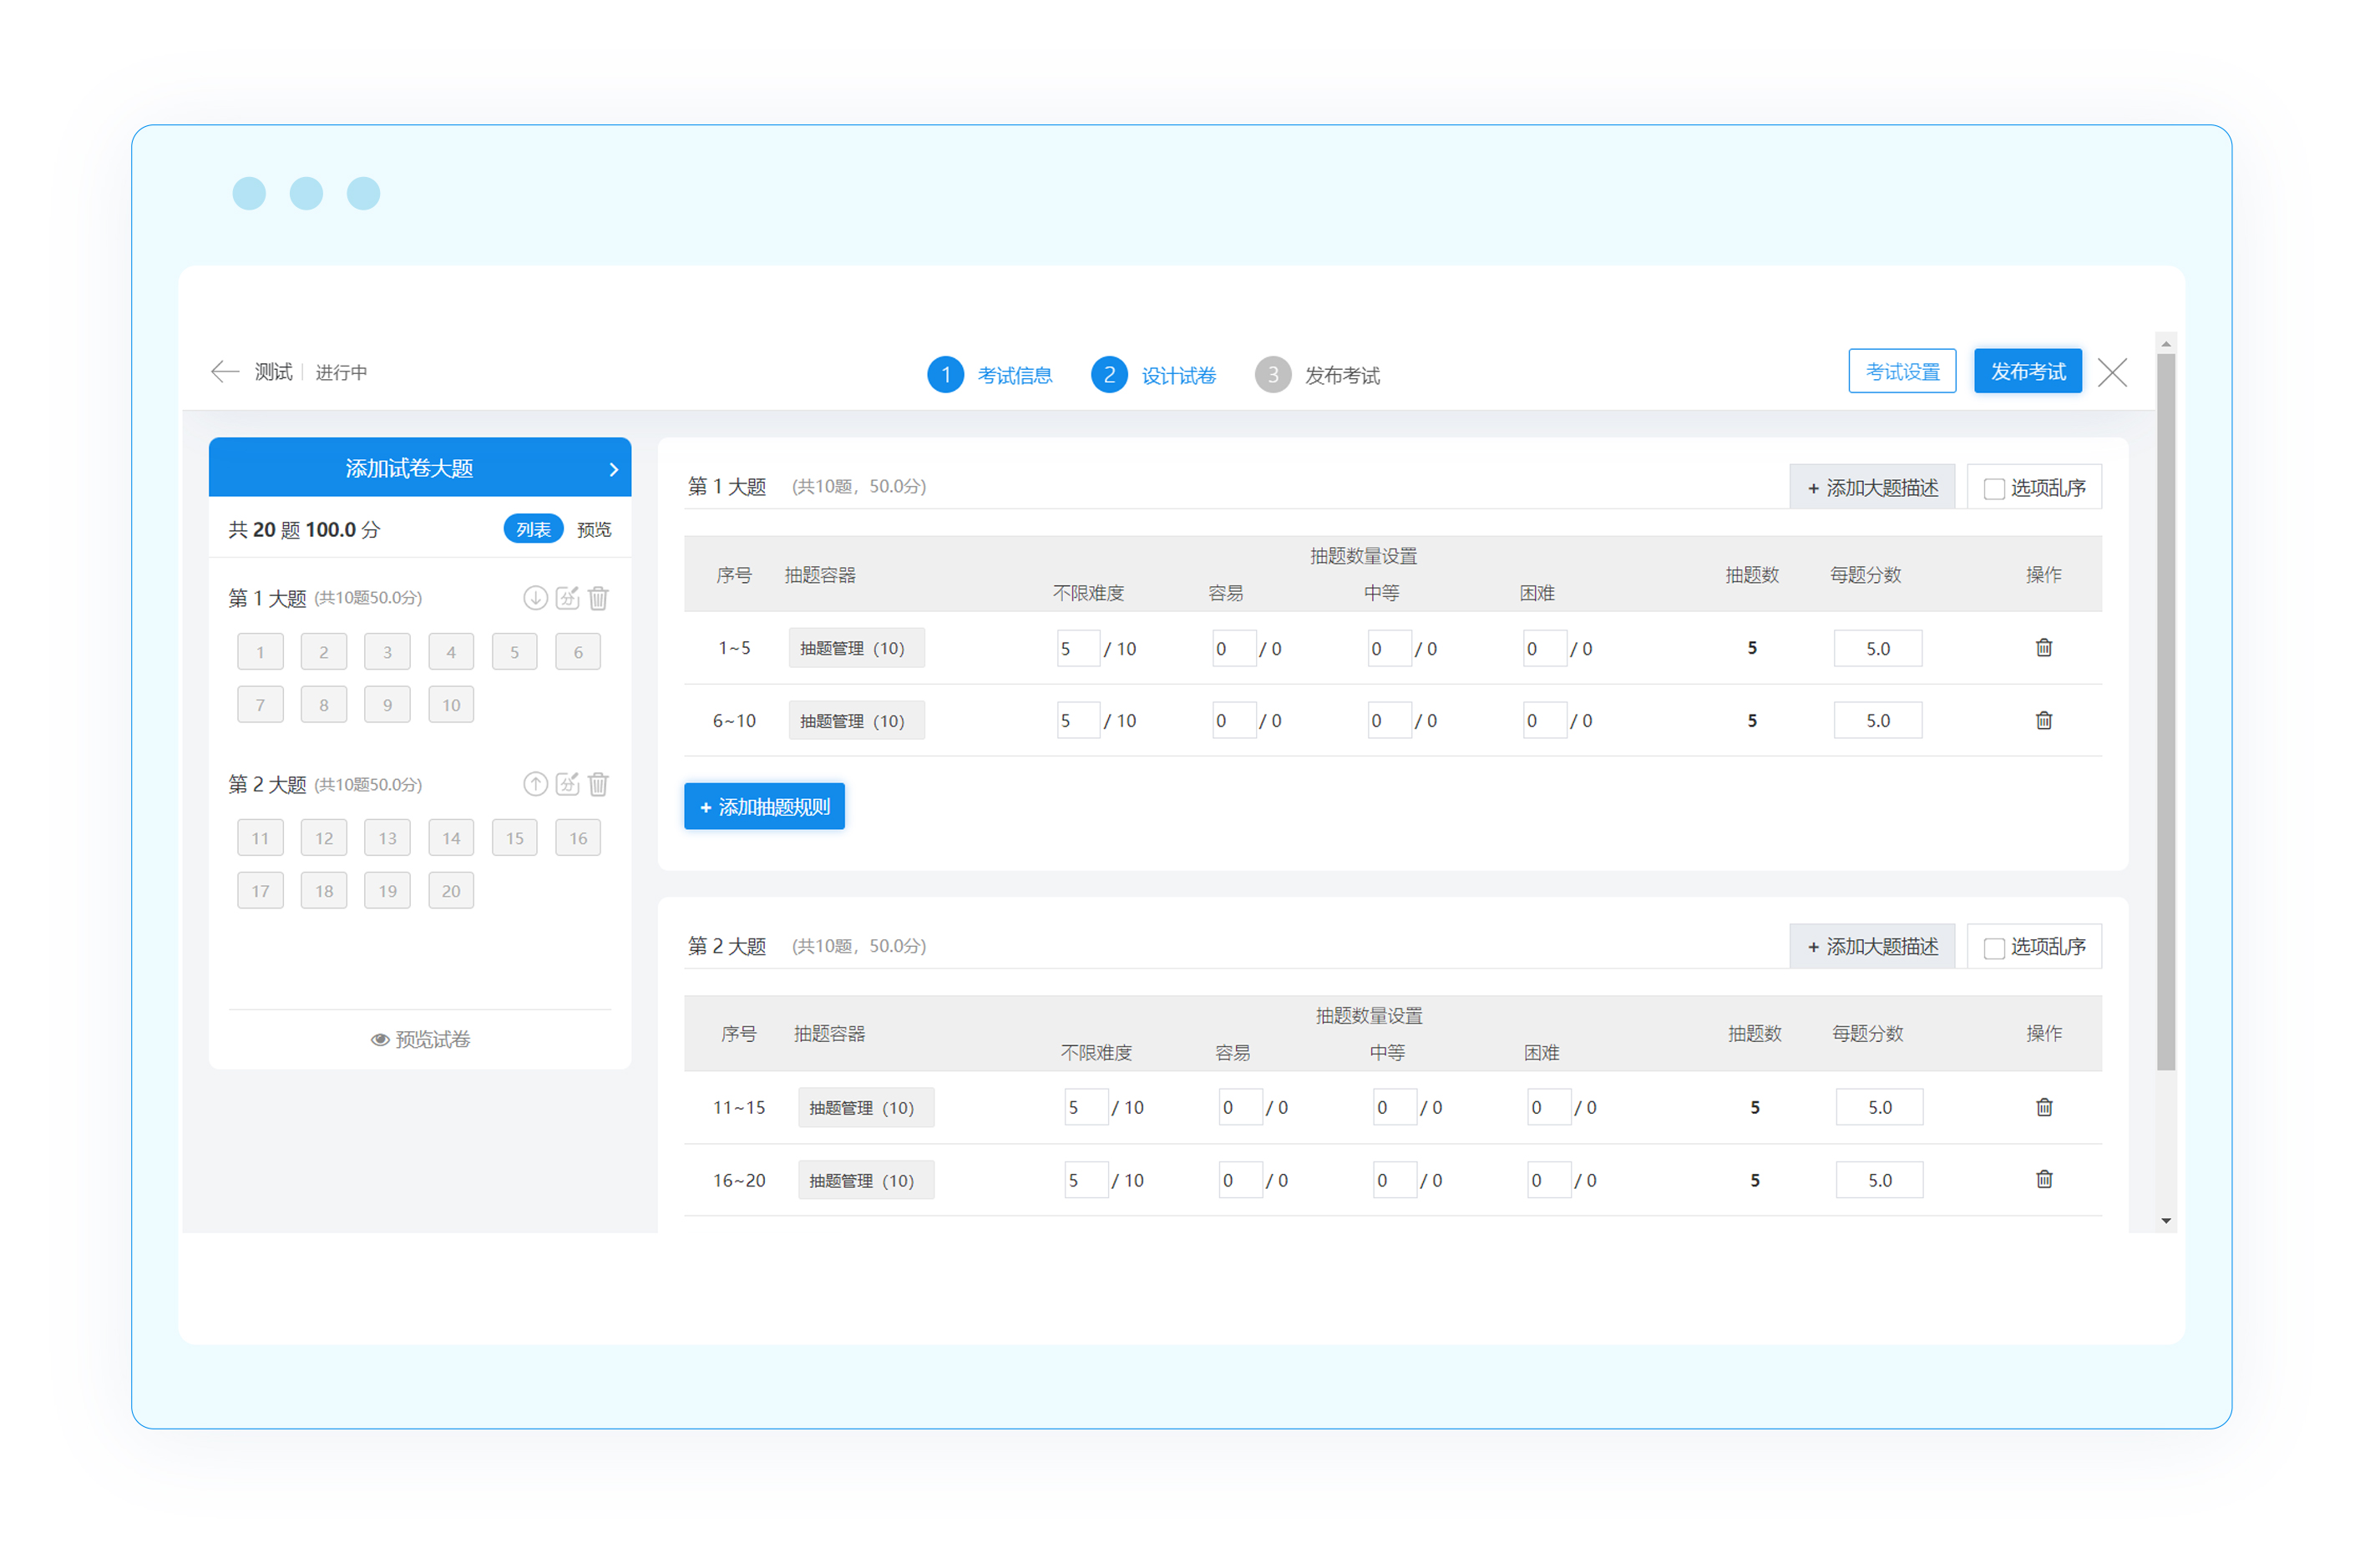Switch sidebar to 列表 view
Viewport: 2365px width, 1568px height.
tap(533, 529)
